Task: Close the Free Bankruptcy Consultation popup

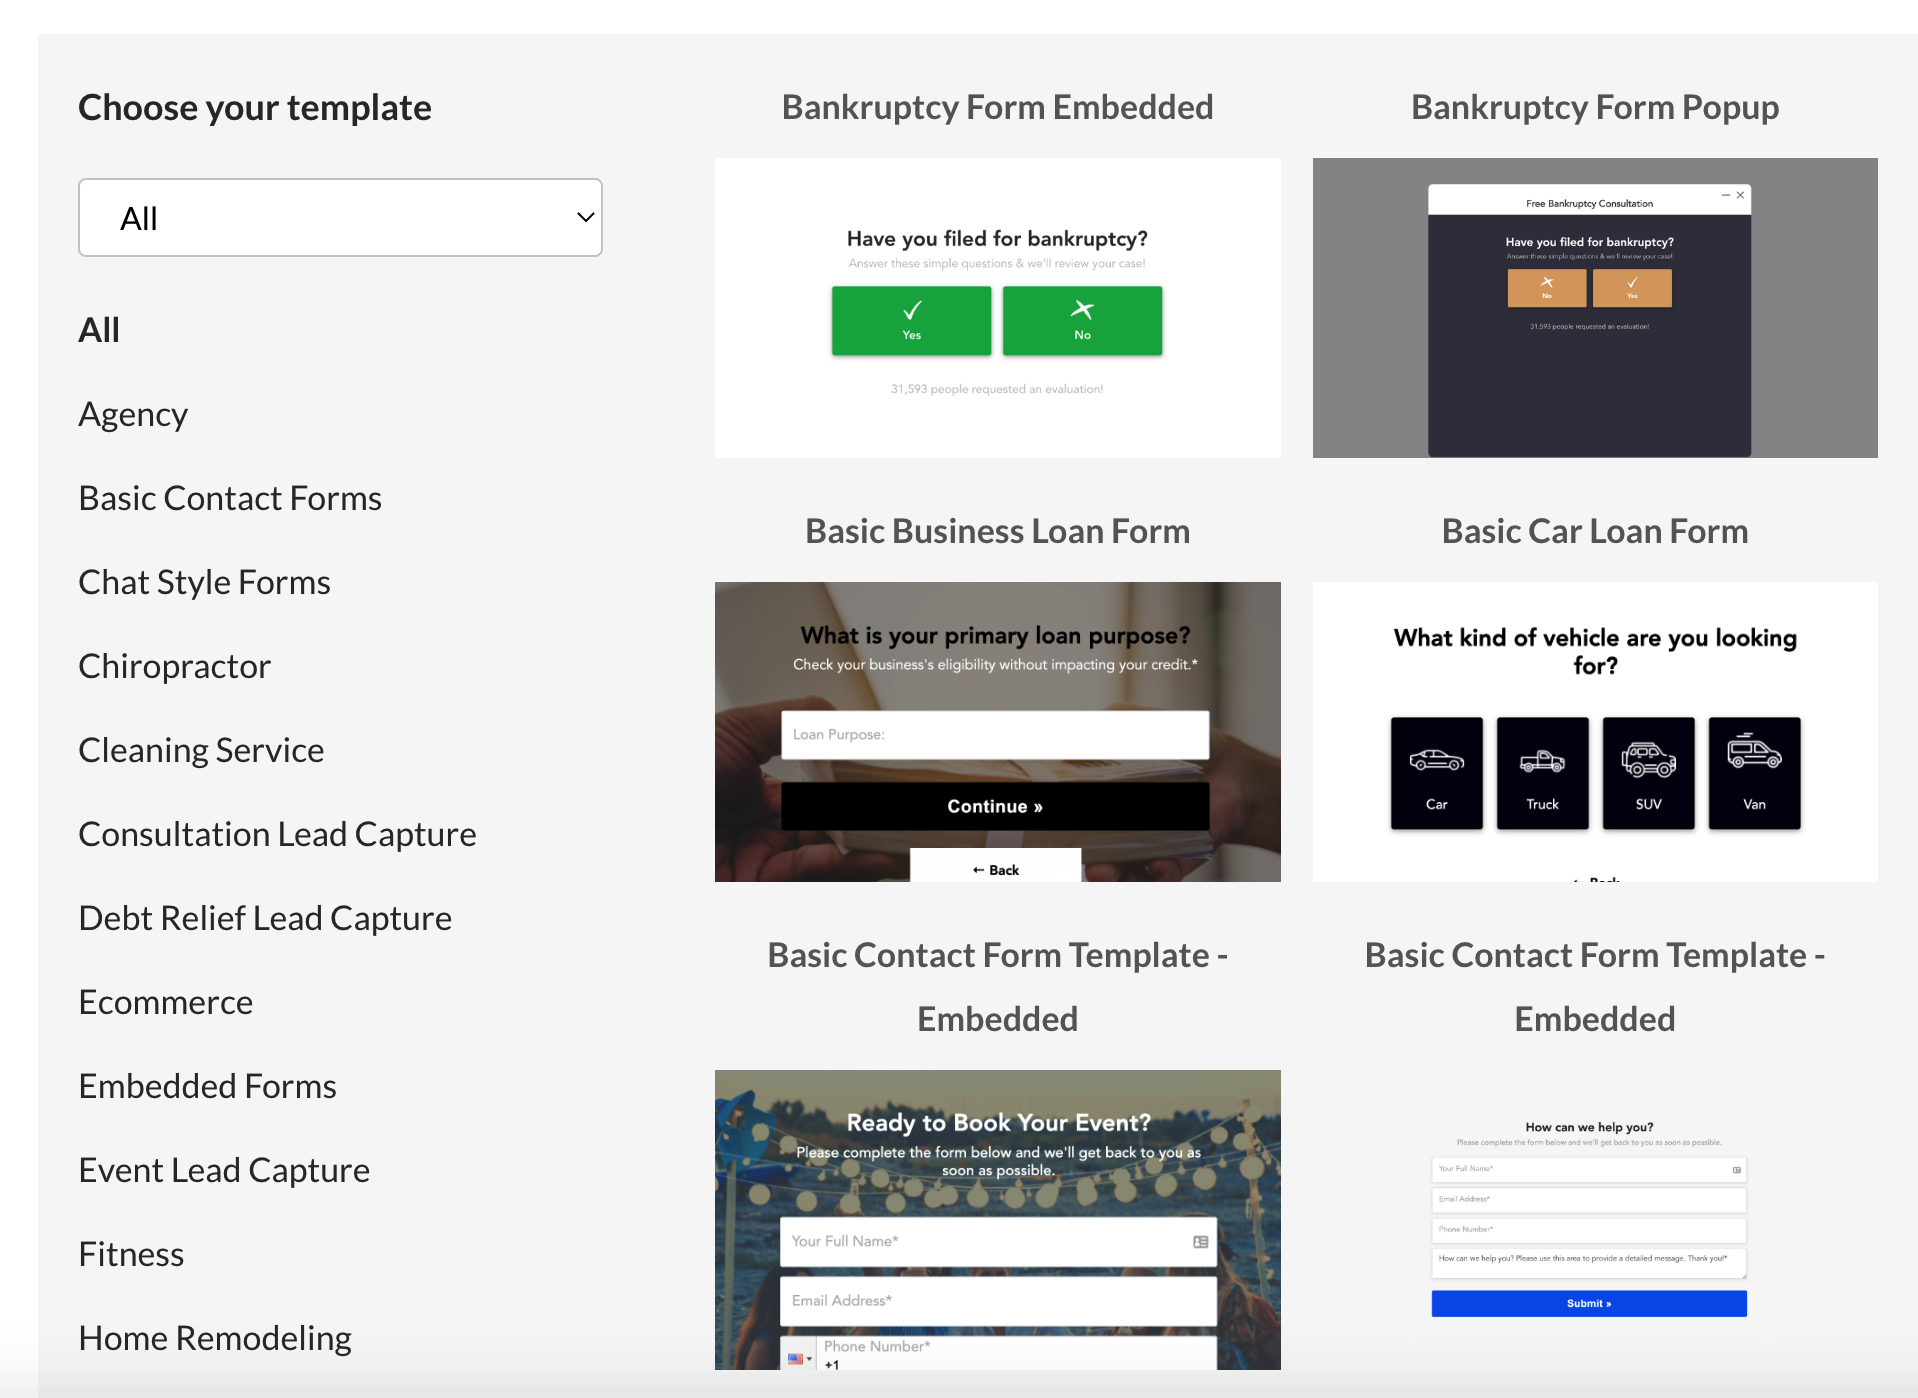Action: (1740, 195)
